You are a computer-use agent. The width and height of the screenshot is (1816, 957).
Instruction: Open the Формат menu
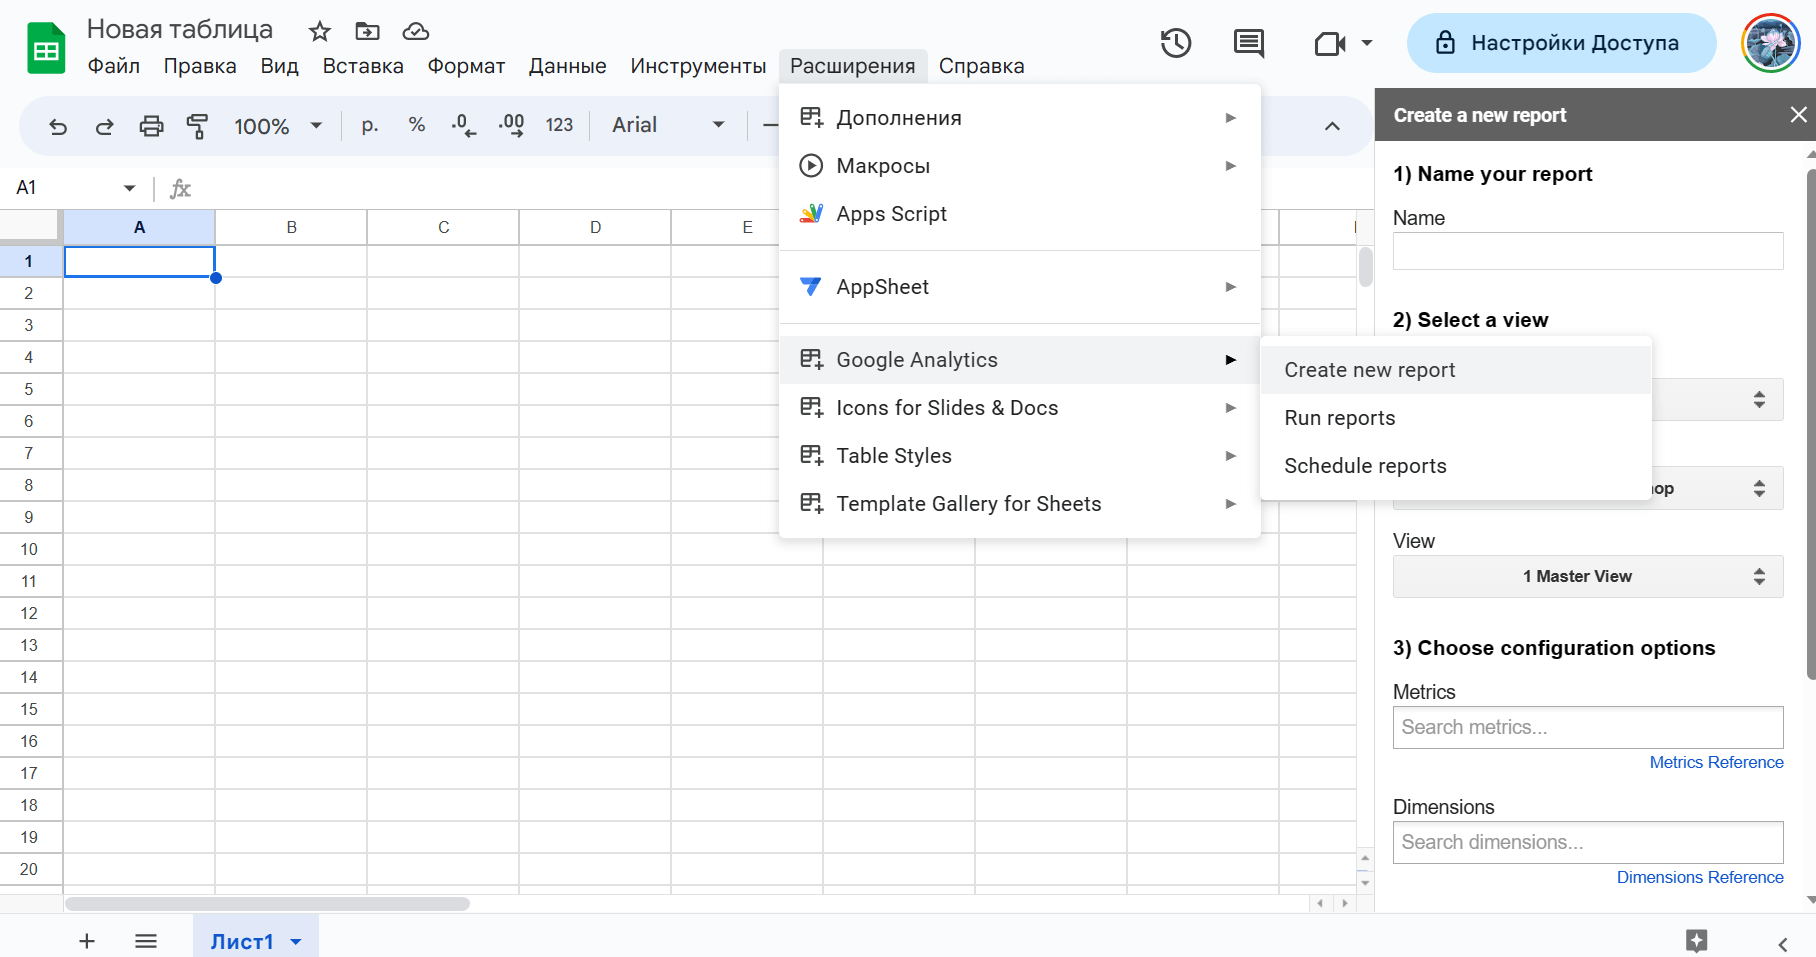[x=466, y=66]
